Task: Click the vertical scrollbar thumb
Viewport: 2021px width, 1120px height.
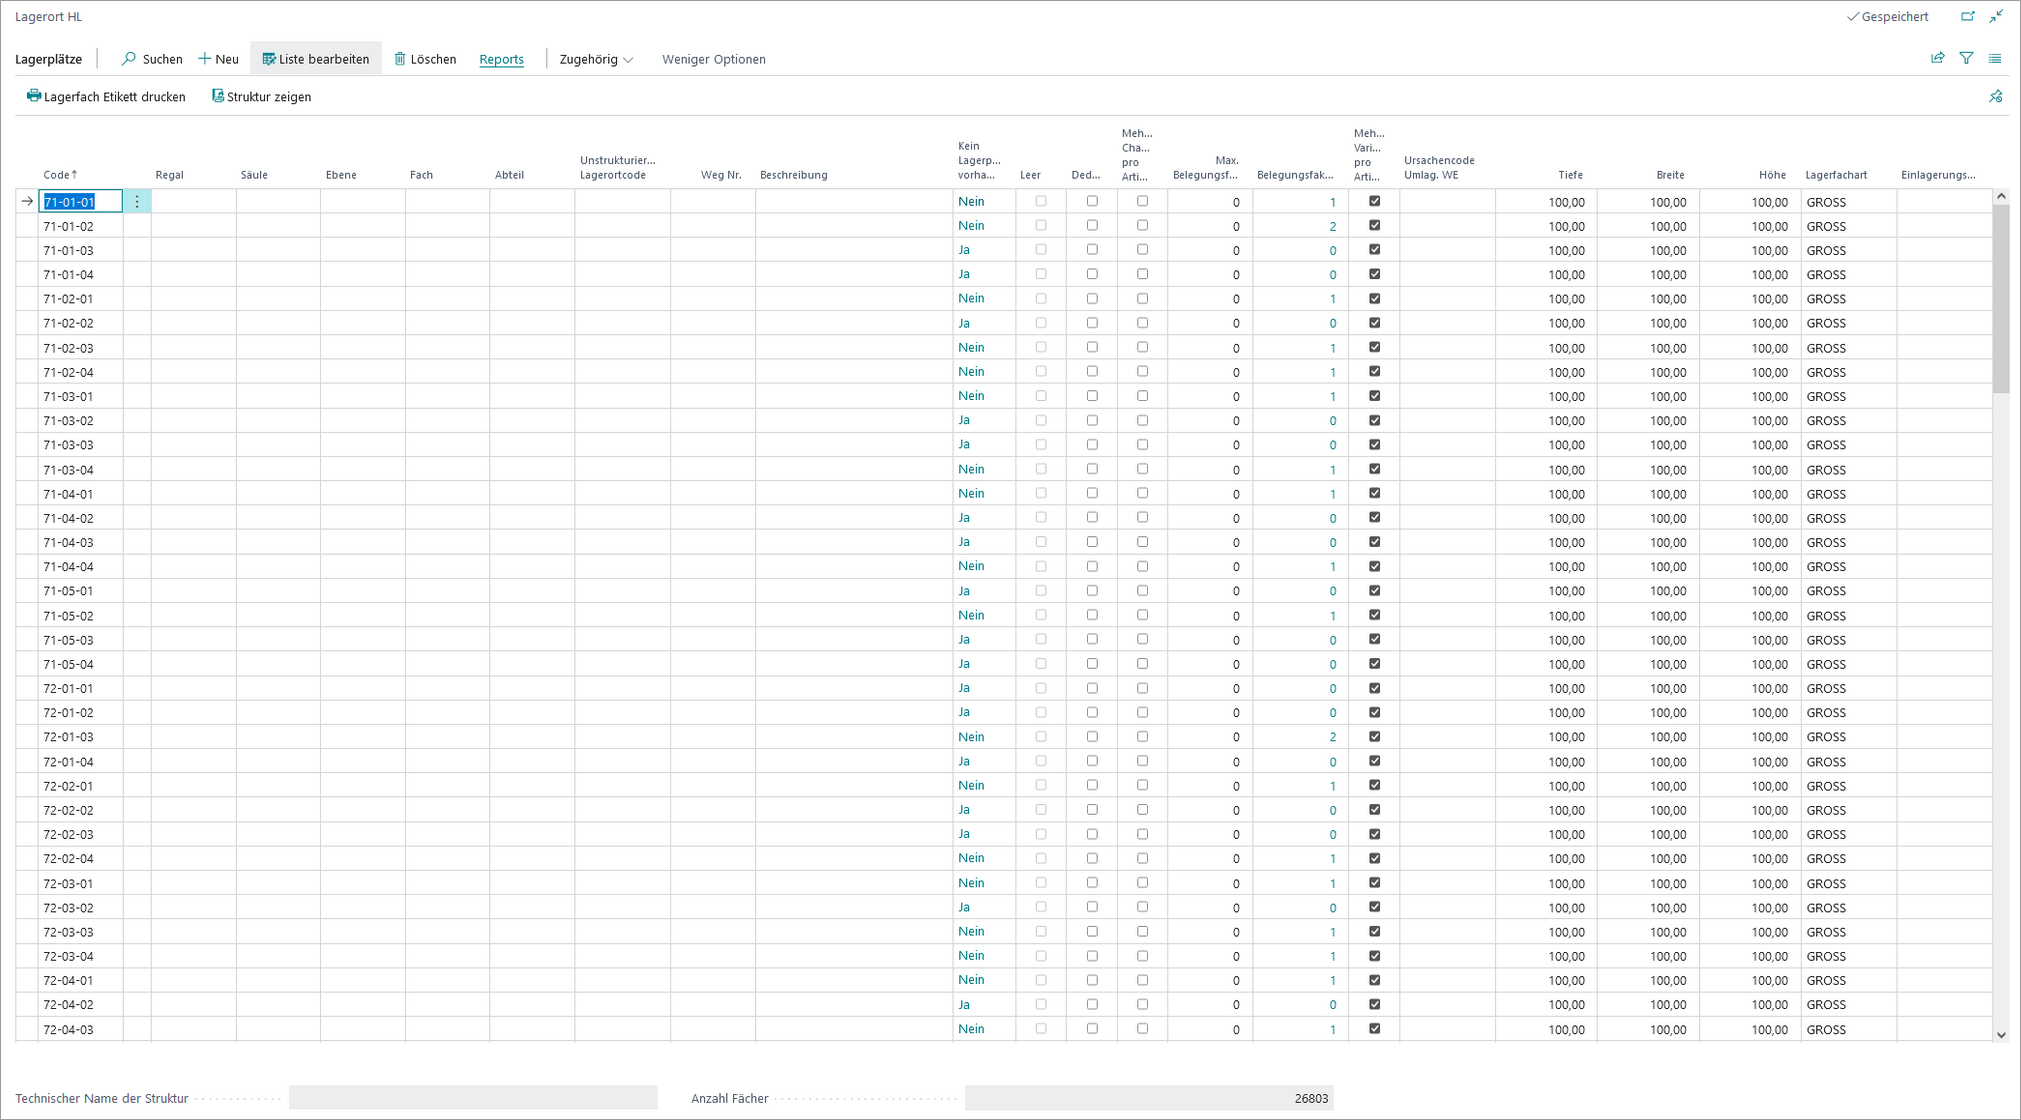Action: click(2001, 300)
